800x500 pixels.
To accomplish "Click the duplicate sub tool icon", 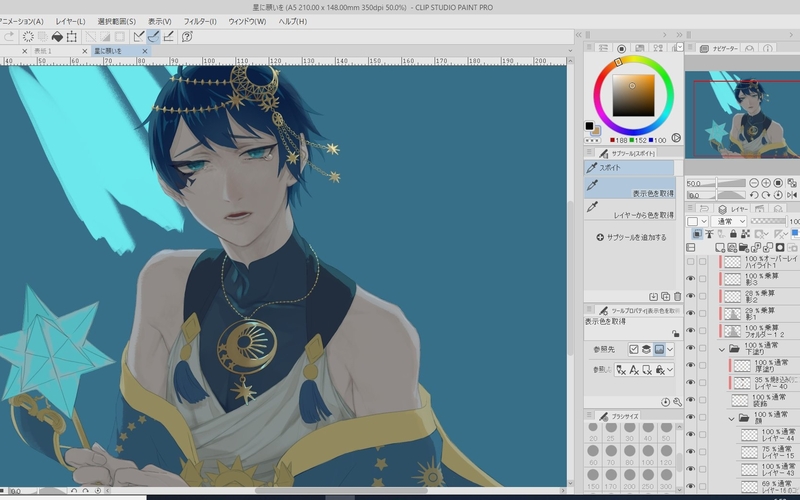I will tap(665, 296).
